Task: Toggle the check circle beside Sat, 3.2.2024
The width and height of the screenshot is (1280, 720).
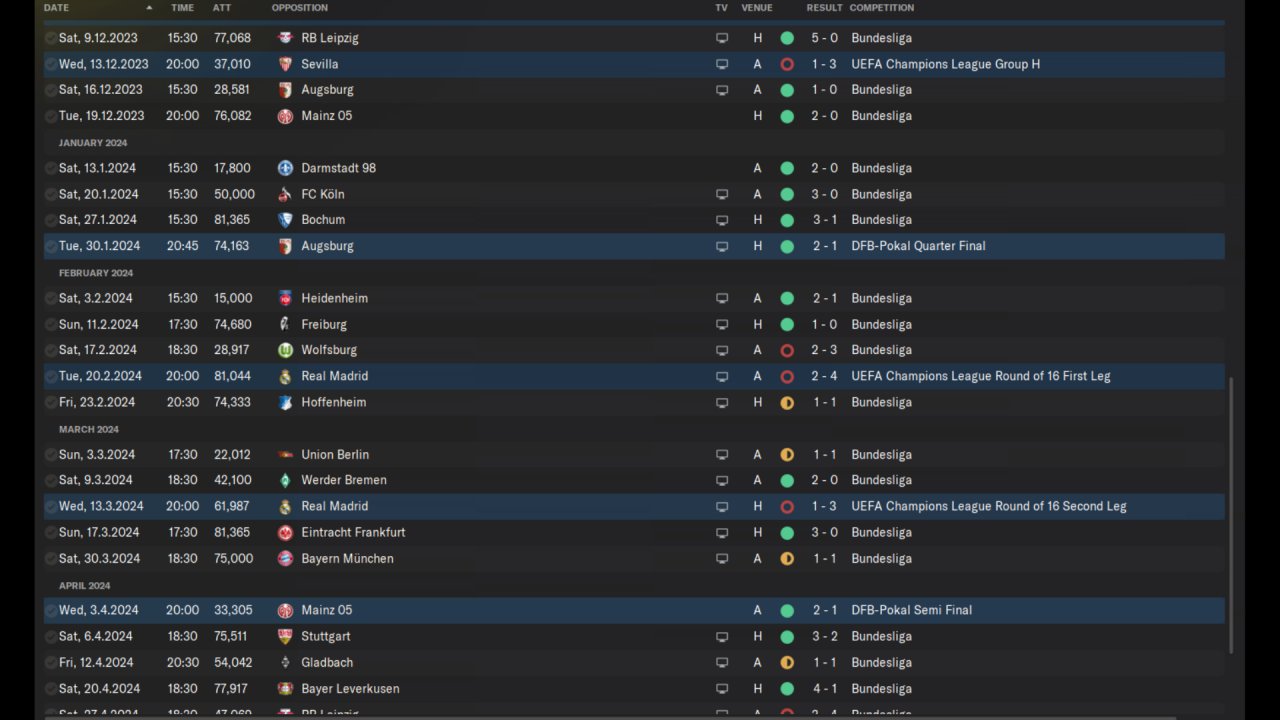Action: click(x=51, y=298)
